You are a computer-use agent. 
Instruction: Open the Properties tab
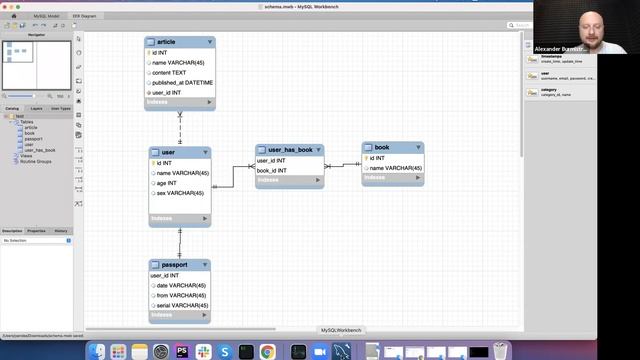click(x=36, y=231)
